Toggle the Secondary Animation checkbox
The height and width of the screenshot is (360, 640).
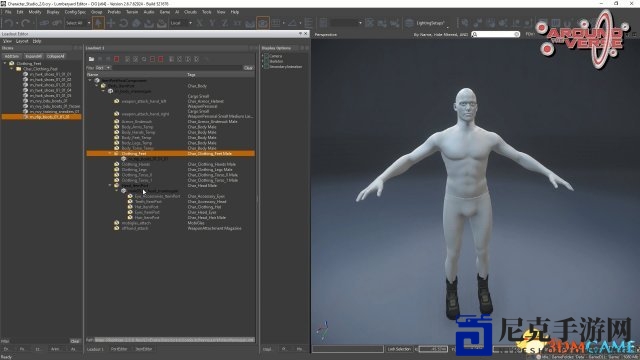[266, 67]
